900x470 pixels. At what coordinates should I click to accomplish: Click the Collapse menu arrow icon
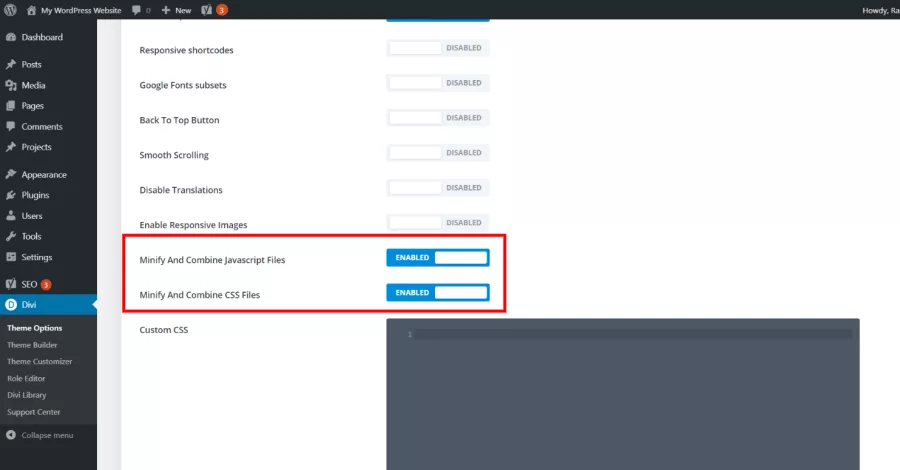[11, 435]
